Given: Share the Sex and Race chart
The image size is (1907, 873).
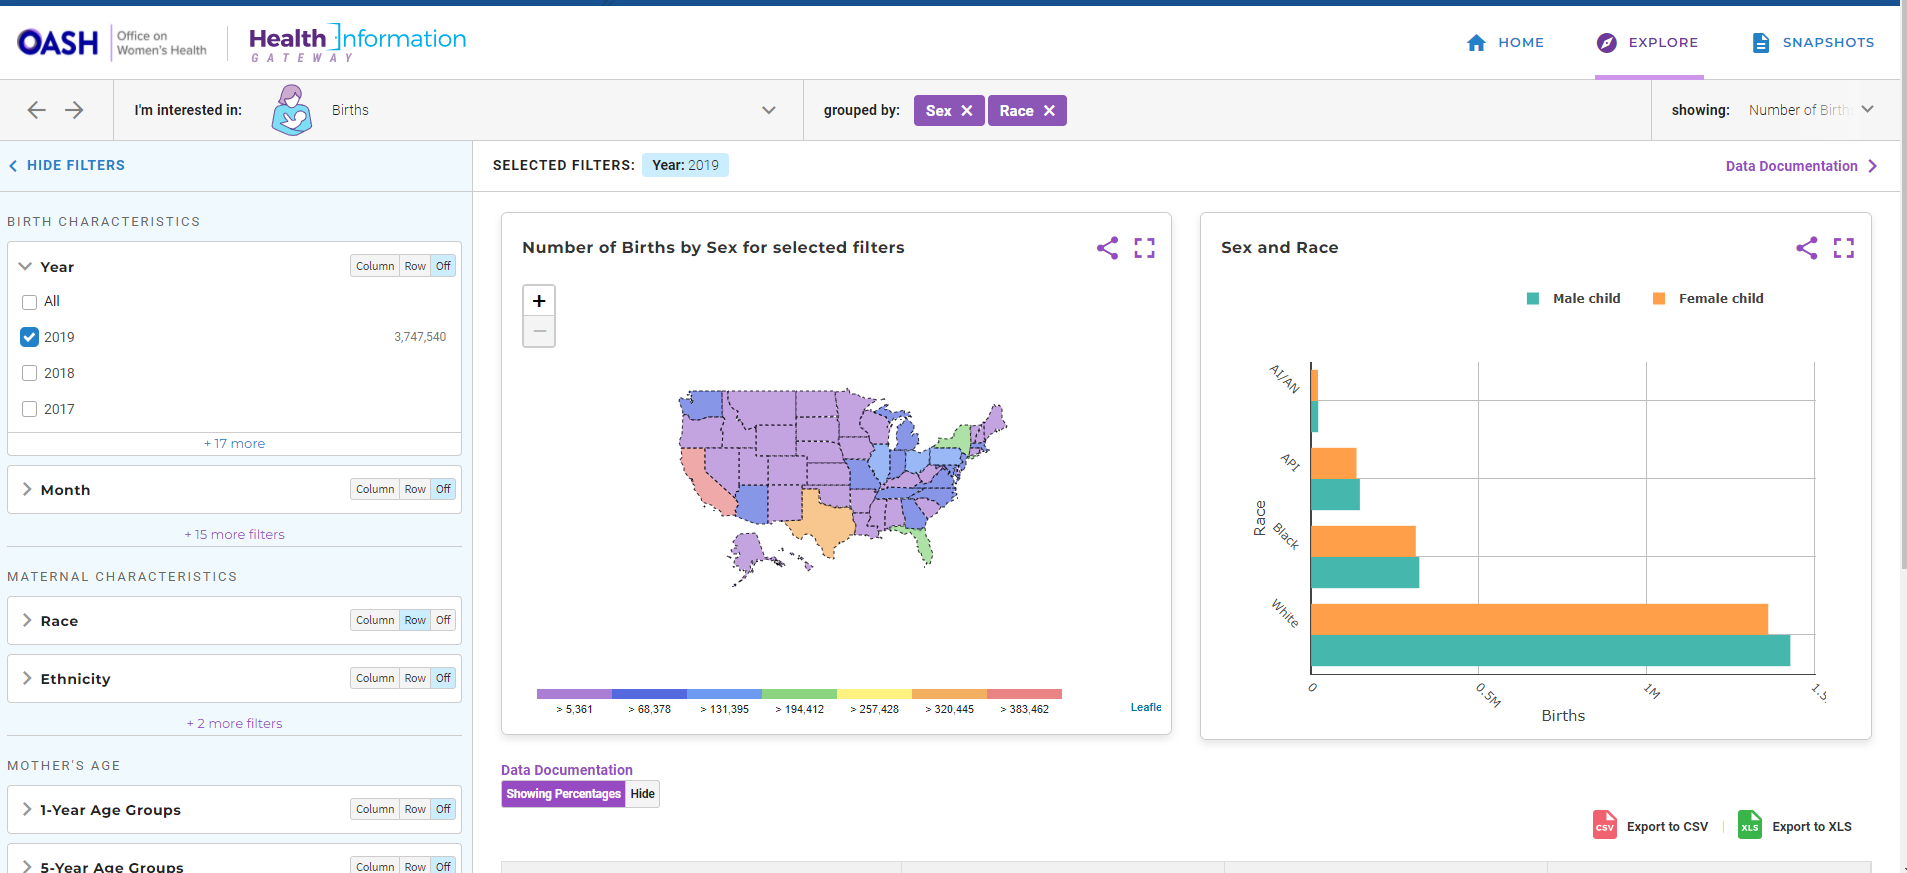Looking at the screenshot, I should point(1806,248).
